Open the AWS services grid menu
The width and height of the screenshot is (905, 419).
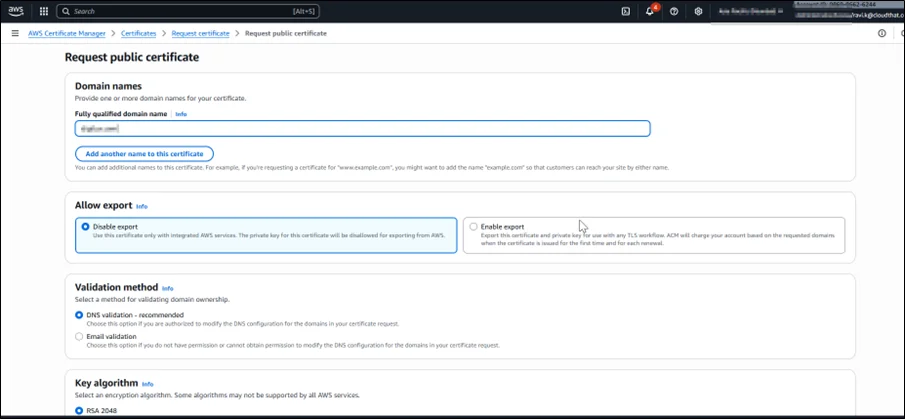pos(43,11)
